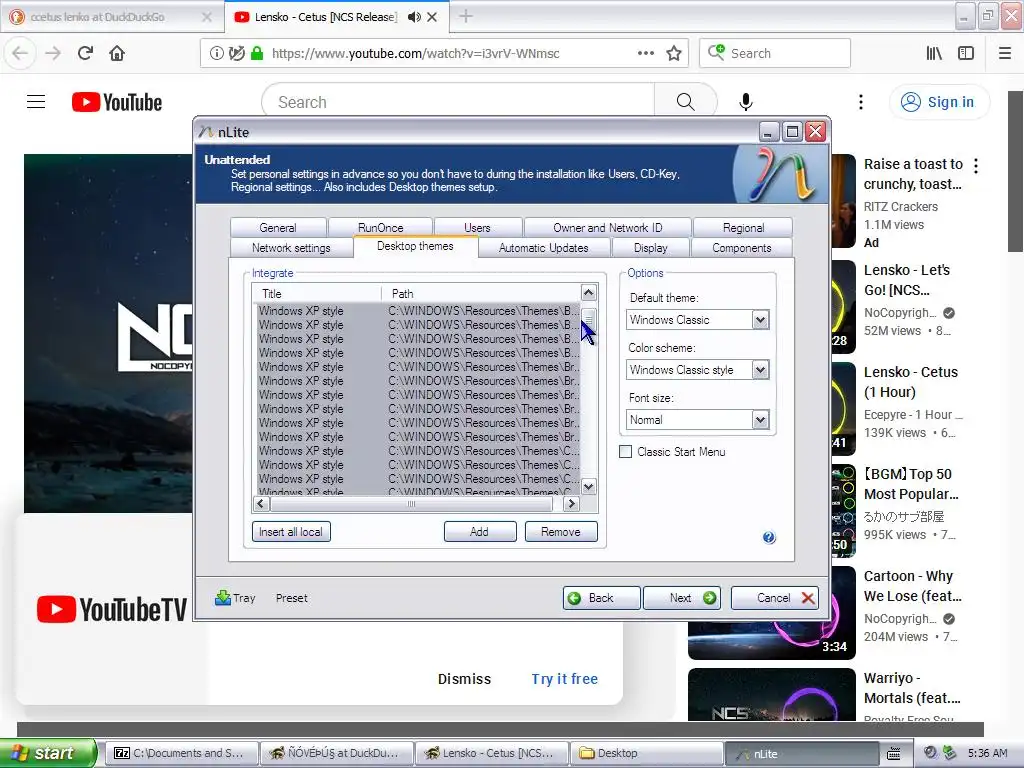Open Automatic Updates tab
The width and height of the screenshot is (1024, 768).
pyautogui.click(x=543, y=248)
